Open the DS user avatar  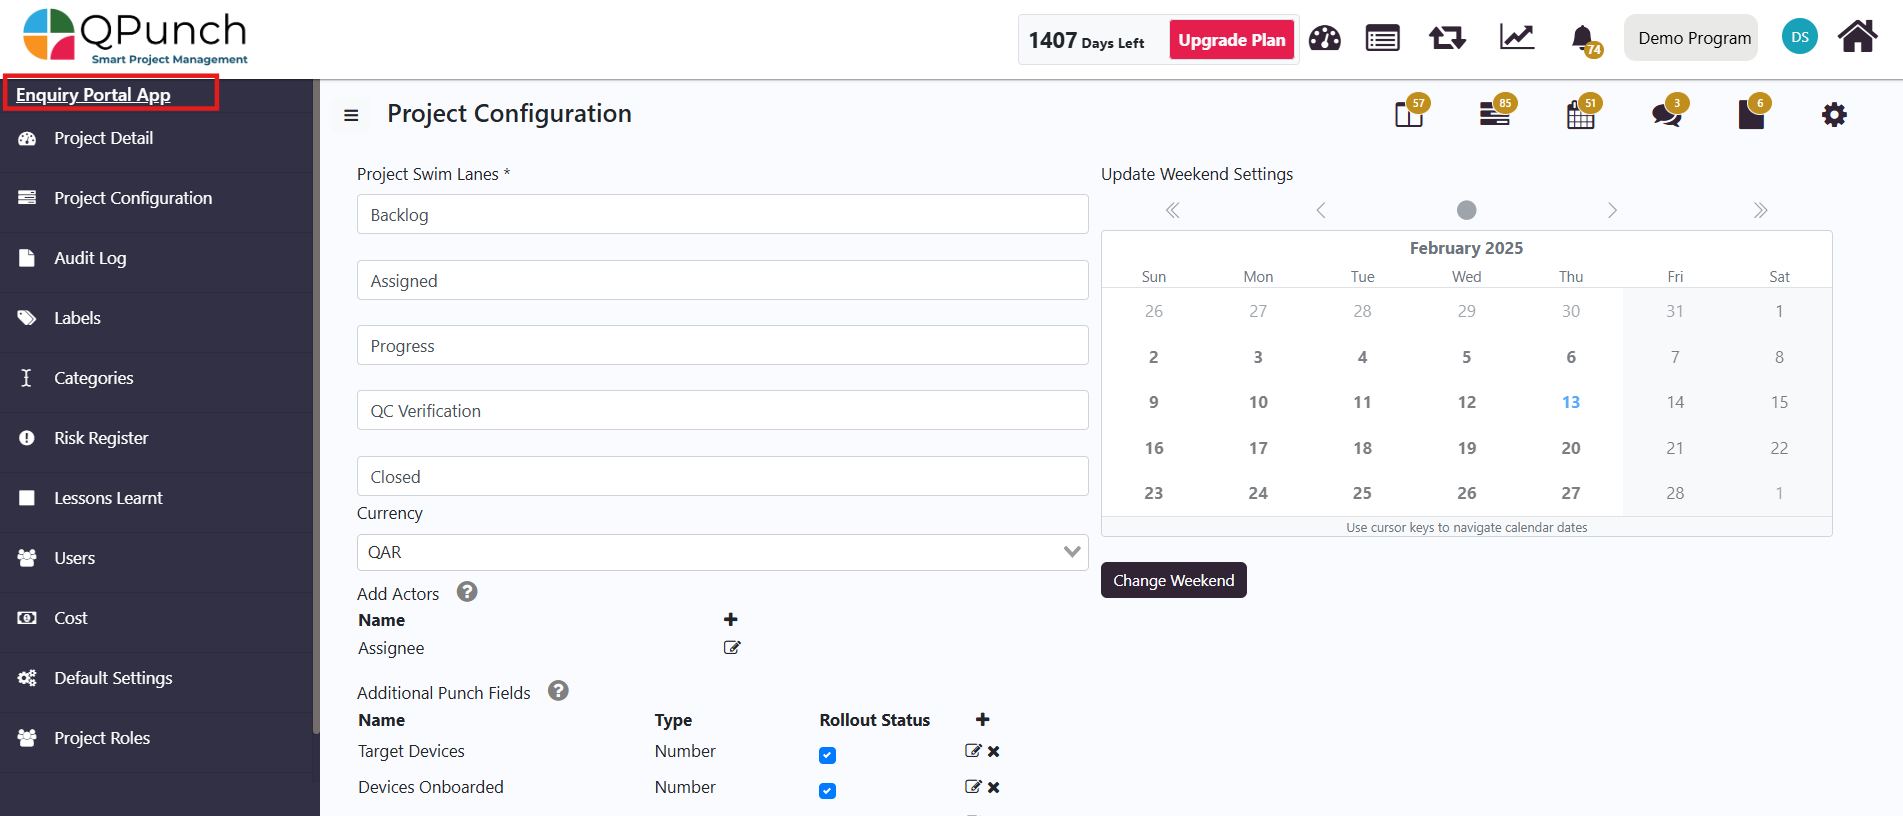point(1799,37)
